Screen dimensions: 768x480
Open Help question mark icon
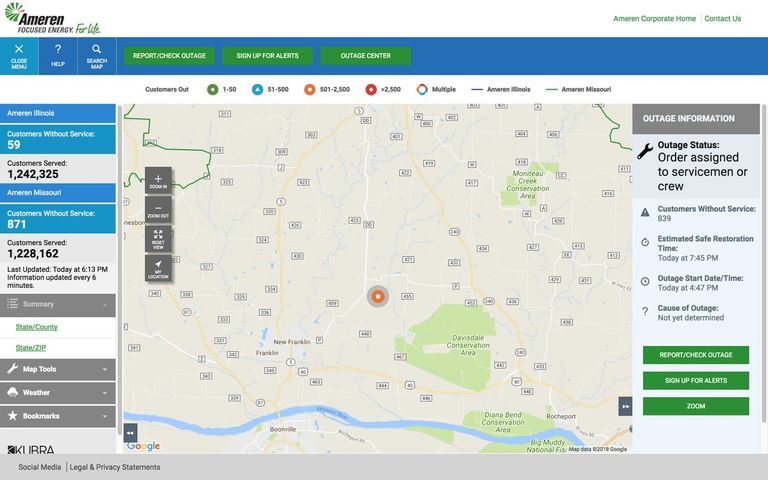[x=58, y=49]
